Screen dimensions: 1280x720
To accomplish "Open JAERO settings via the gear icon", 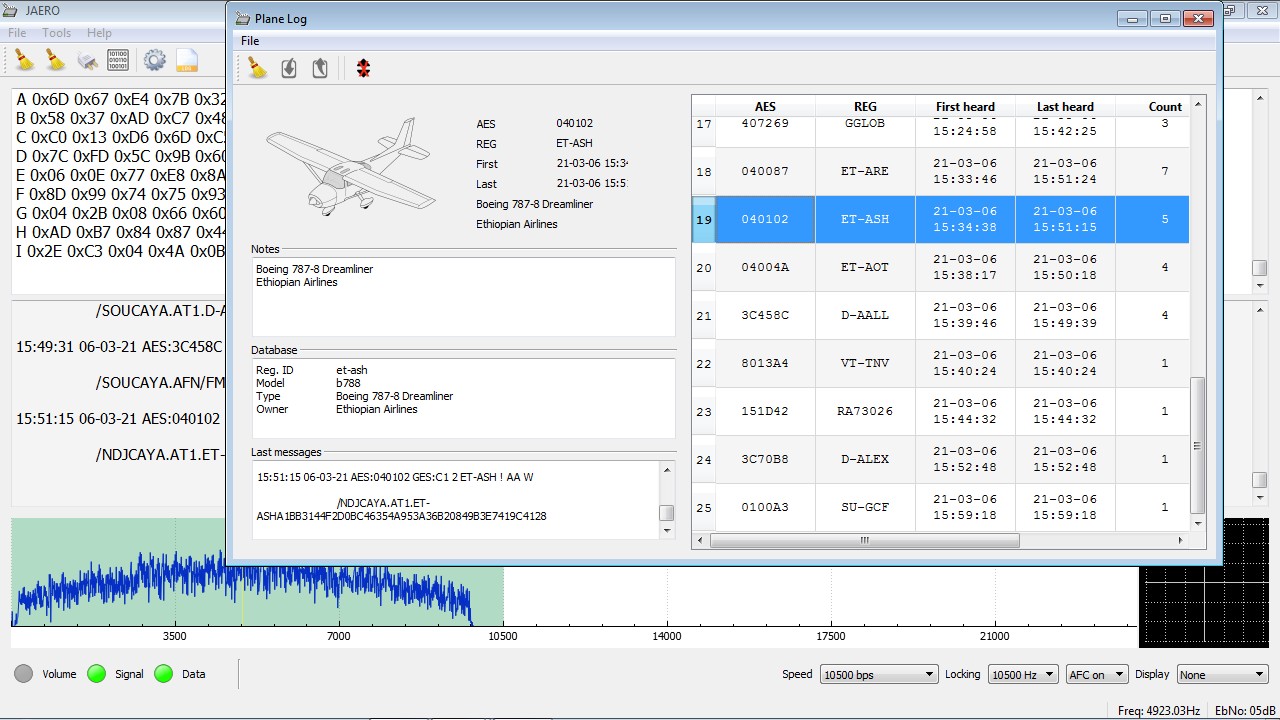I will click(154, 60).
